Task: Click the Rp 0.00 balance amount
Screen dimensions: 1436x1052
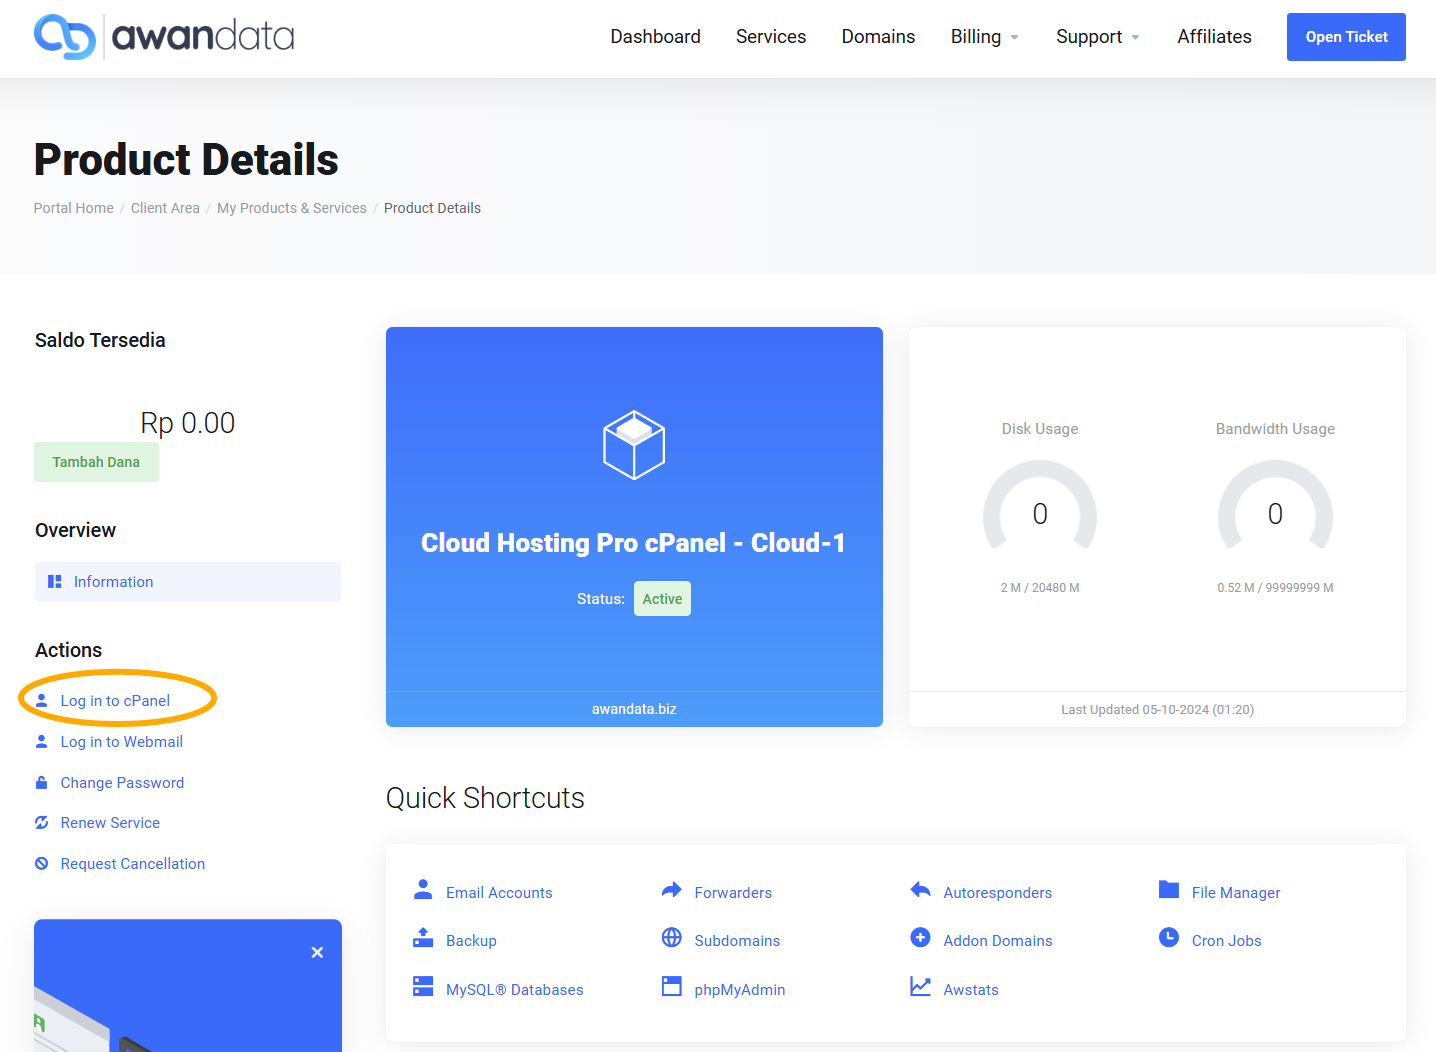Action: pos(188,423)
